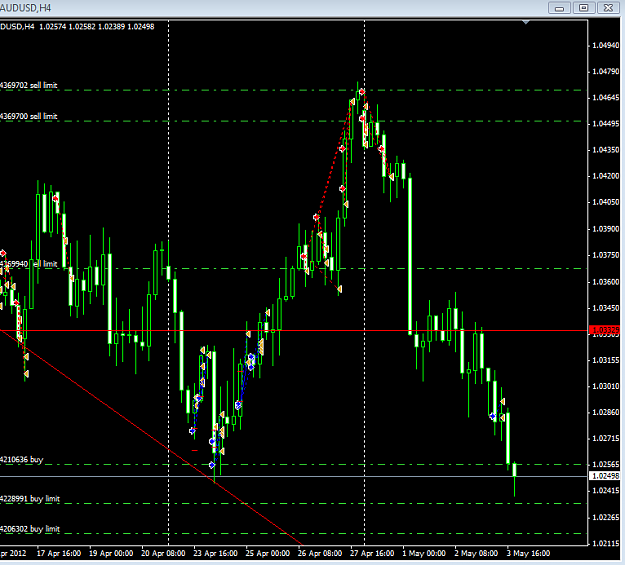Click the 1.03750 price scale label
625x565 pixels.
point(606,255)
